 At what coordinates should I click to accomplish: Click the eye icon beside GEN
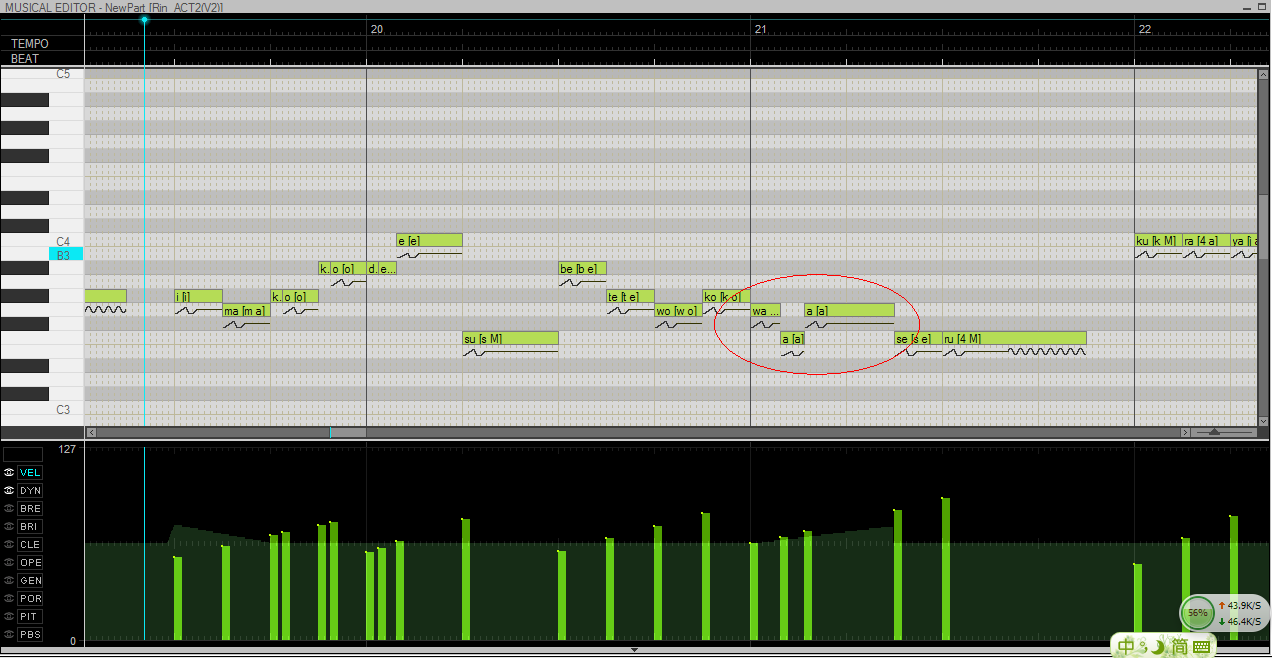click(8, 581)
